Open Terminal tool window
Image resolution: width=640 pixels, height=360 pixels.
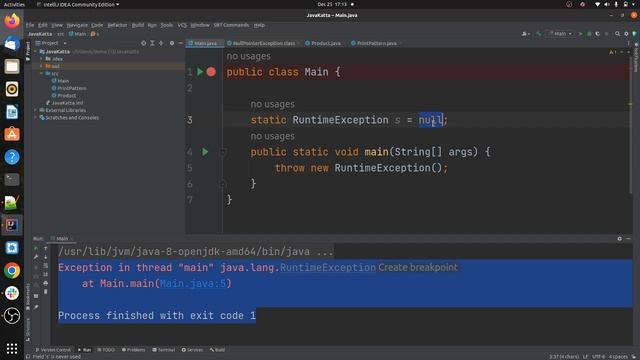point(164,350)
